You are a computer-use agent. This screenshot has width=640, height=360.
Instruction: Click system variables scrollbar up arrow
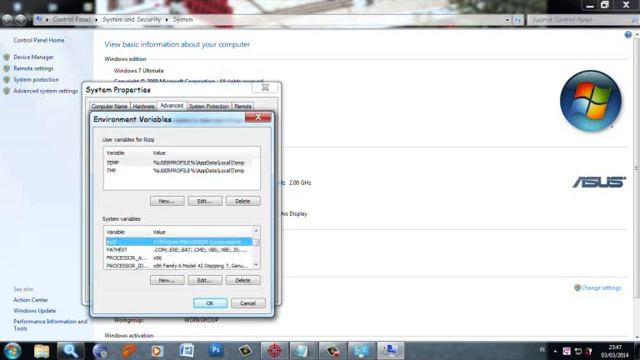(x=256, y=231)
